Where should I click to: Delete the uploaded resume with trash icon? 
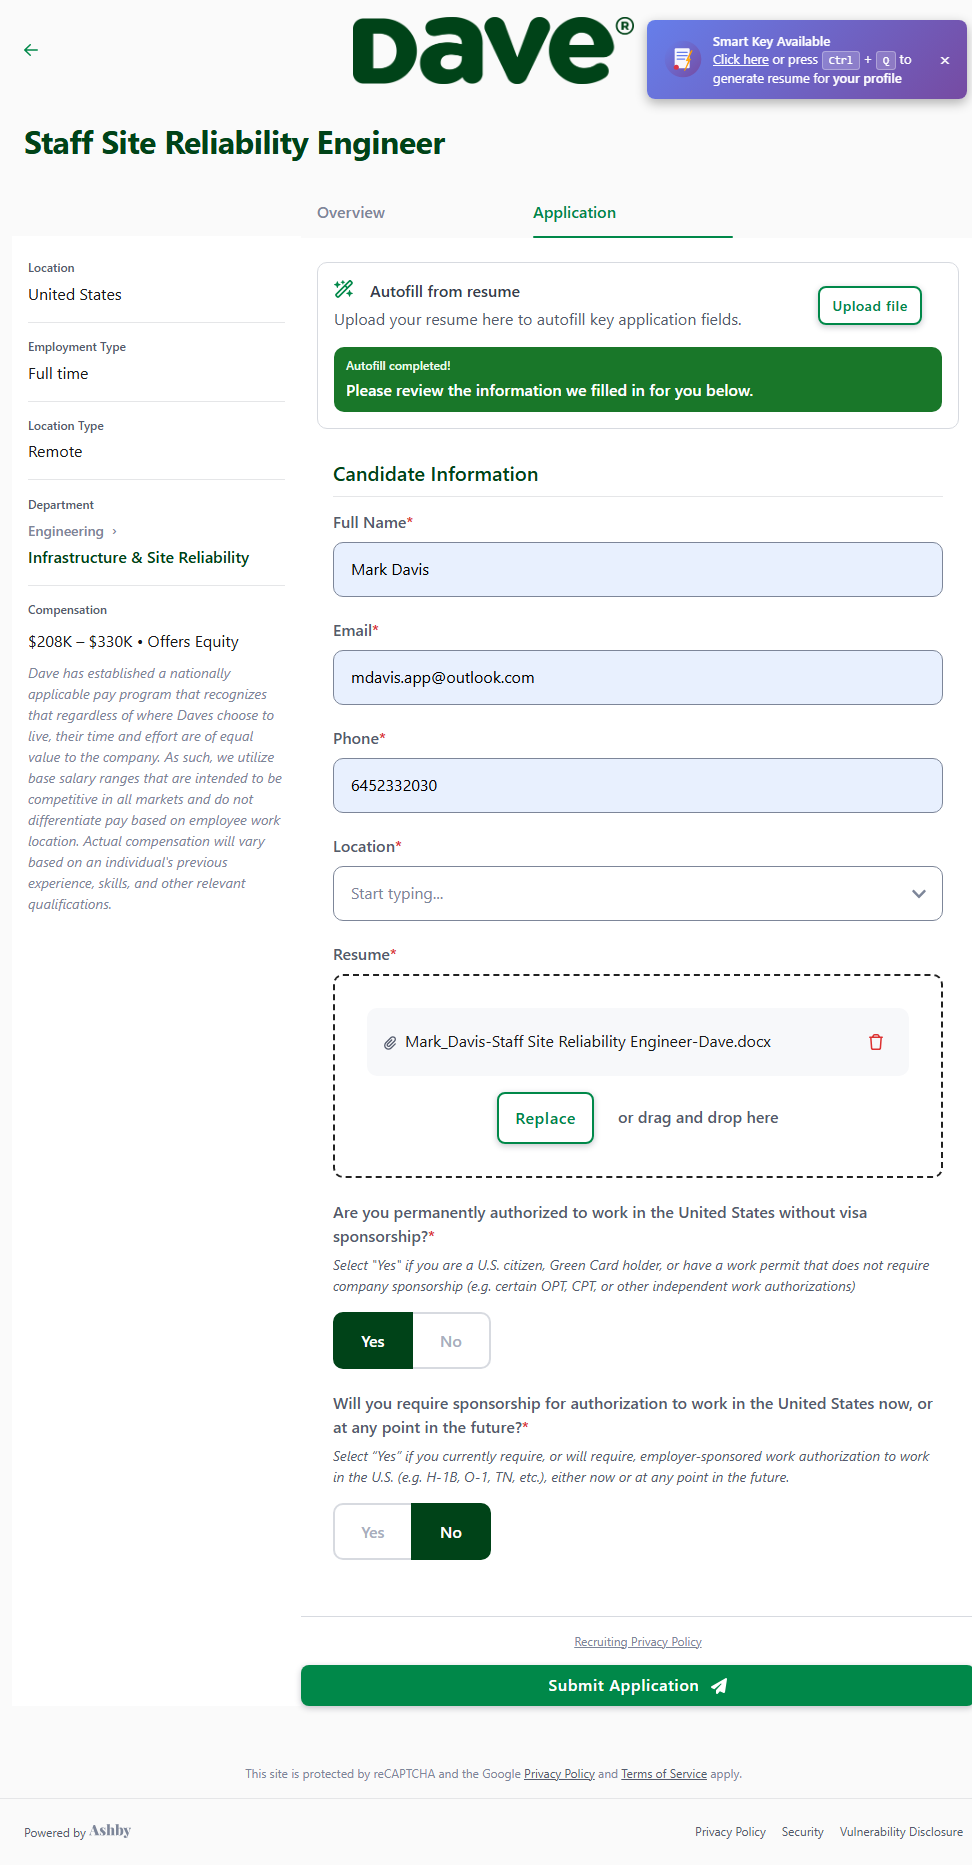[876, 1042]
